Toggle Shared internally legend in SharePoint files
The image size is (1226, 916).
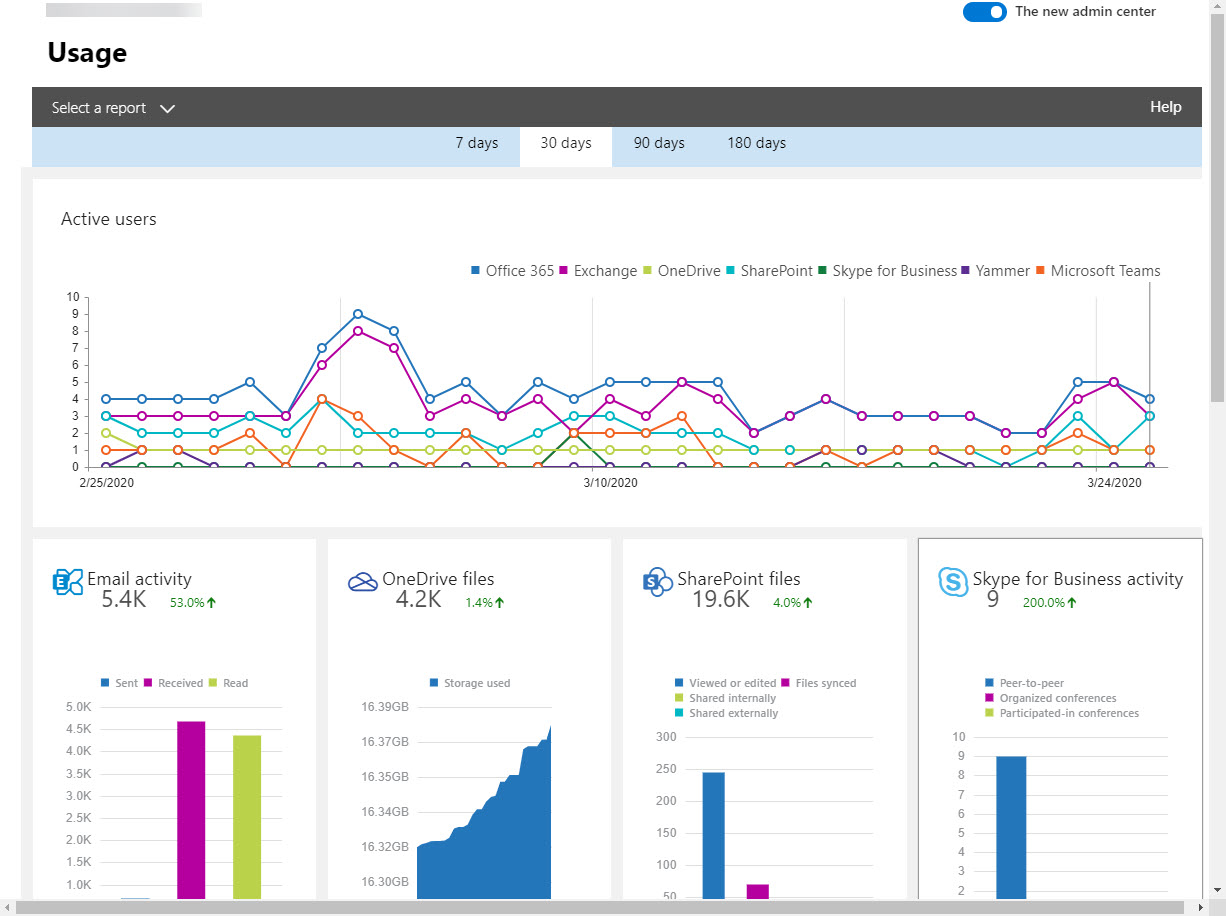(725, 698)
